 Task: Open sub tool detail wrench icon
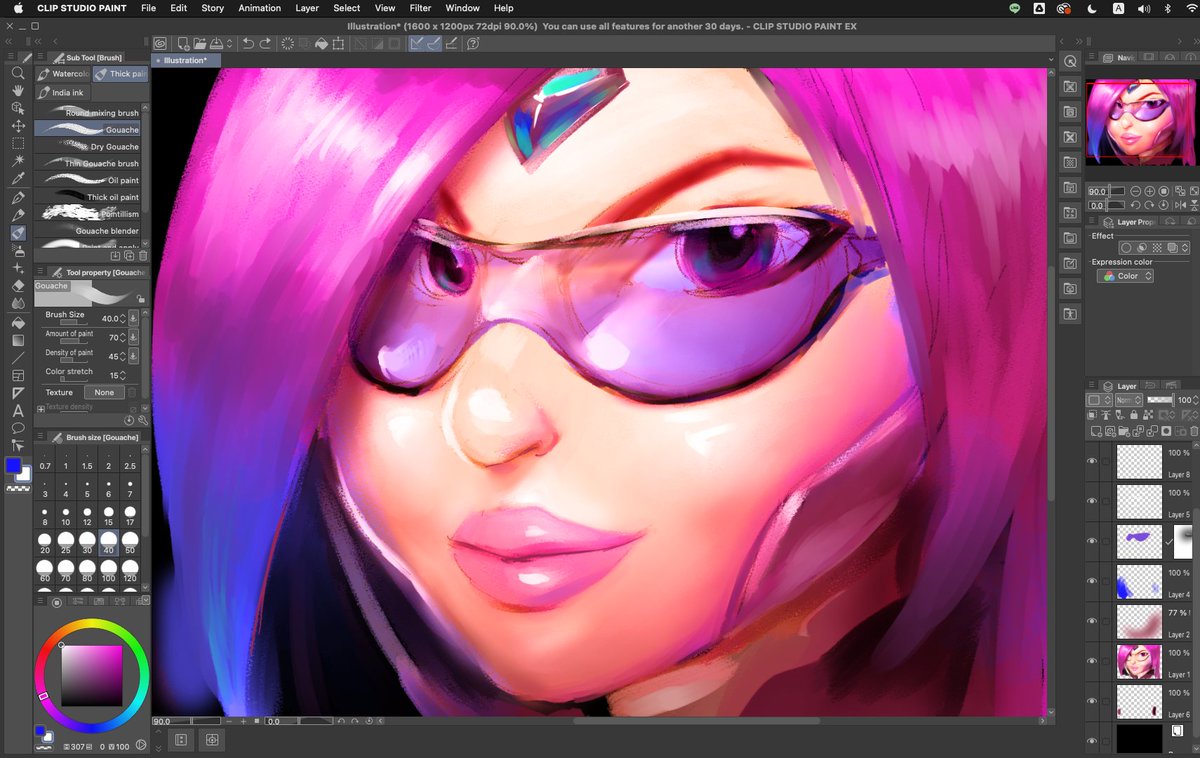(143, 421)
